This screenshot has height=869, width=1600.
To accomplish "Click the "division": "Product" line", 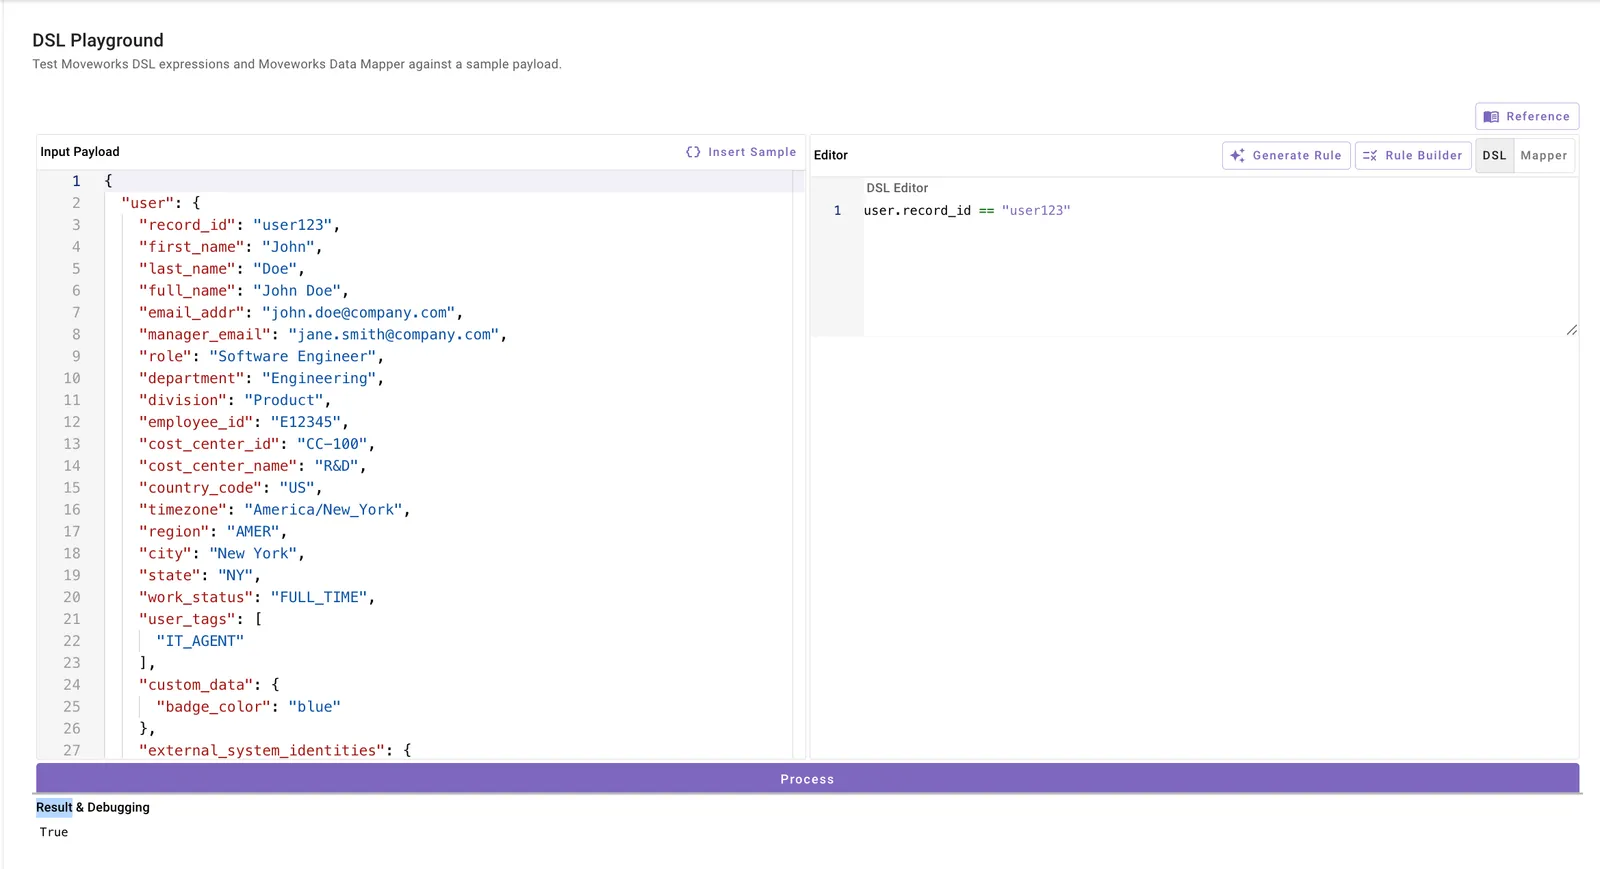I will [x=234, y=401].
